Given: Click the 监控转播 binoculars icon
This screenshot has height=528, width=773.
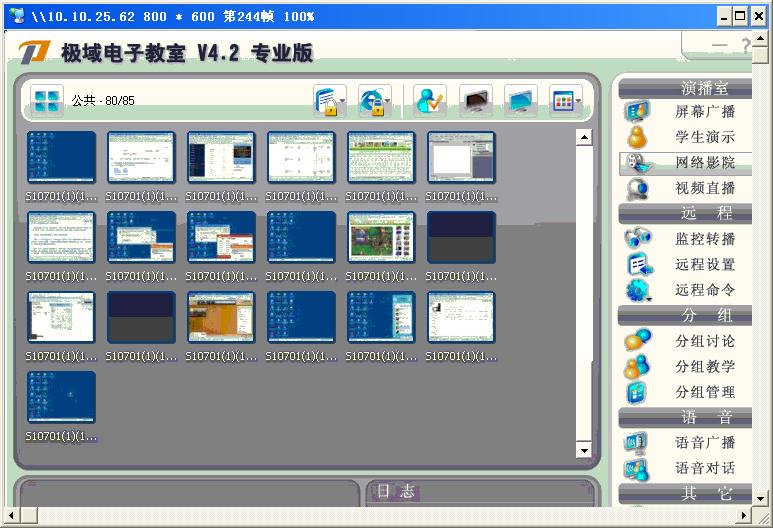Looking at the screenshot, I should pyautogui.click(x=638, y=238).
